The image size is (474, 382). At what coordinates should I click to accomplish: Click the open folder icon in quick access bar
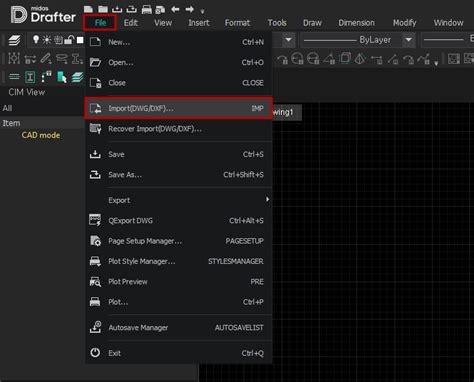click(x=103, y=9)
